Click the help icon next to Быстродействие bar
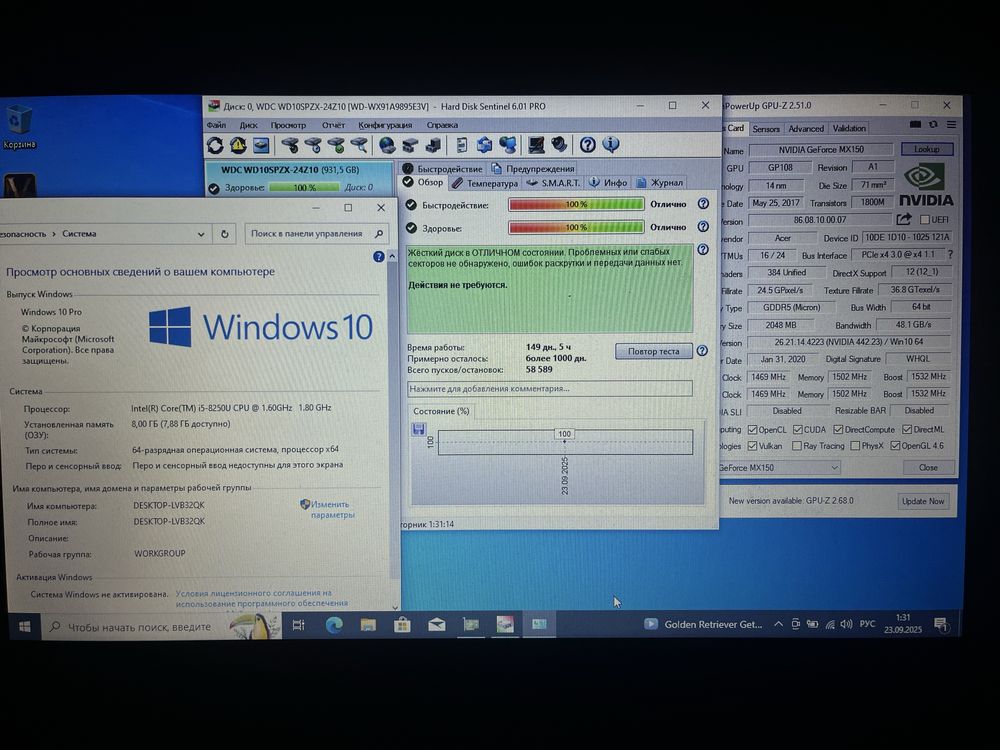 [703, 204]
